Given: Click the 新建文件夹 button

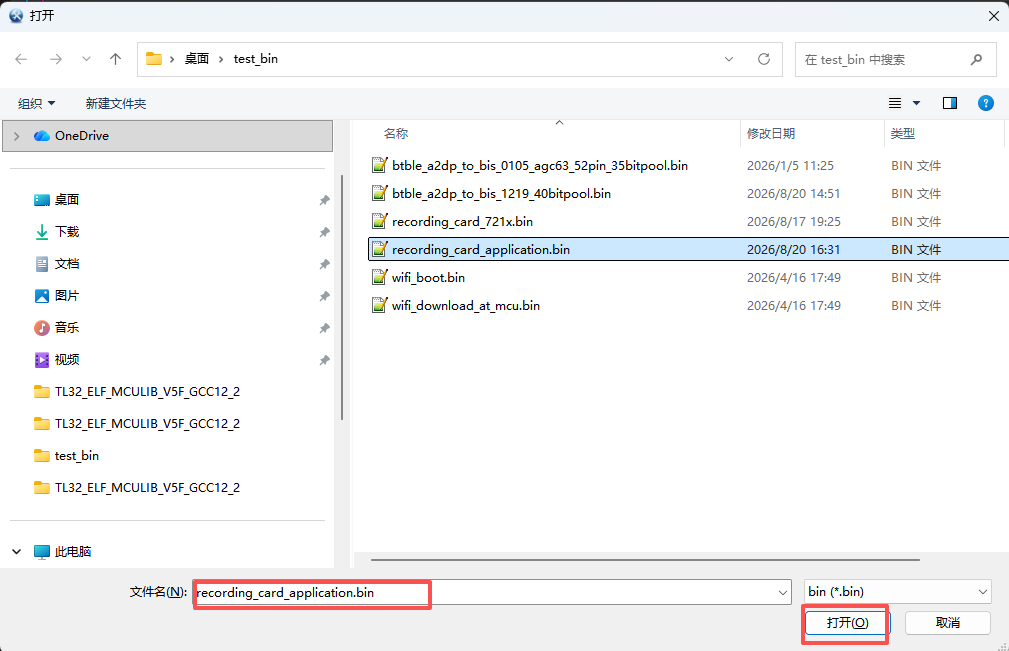Looking at the screenshot, I should click(x=116, y=104).
